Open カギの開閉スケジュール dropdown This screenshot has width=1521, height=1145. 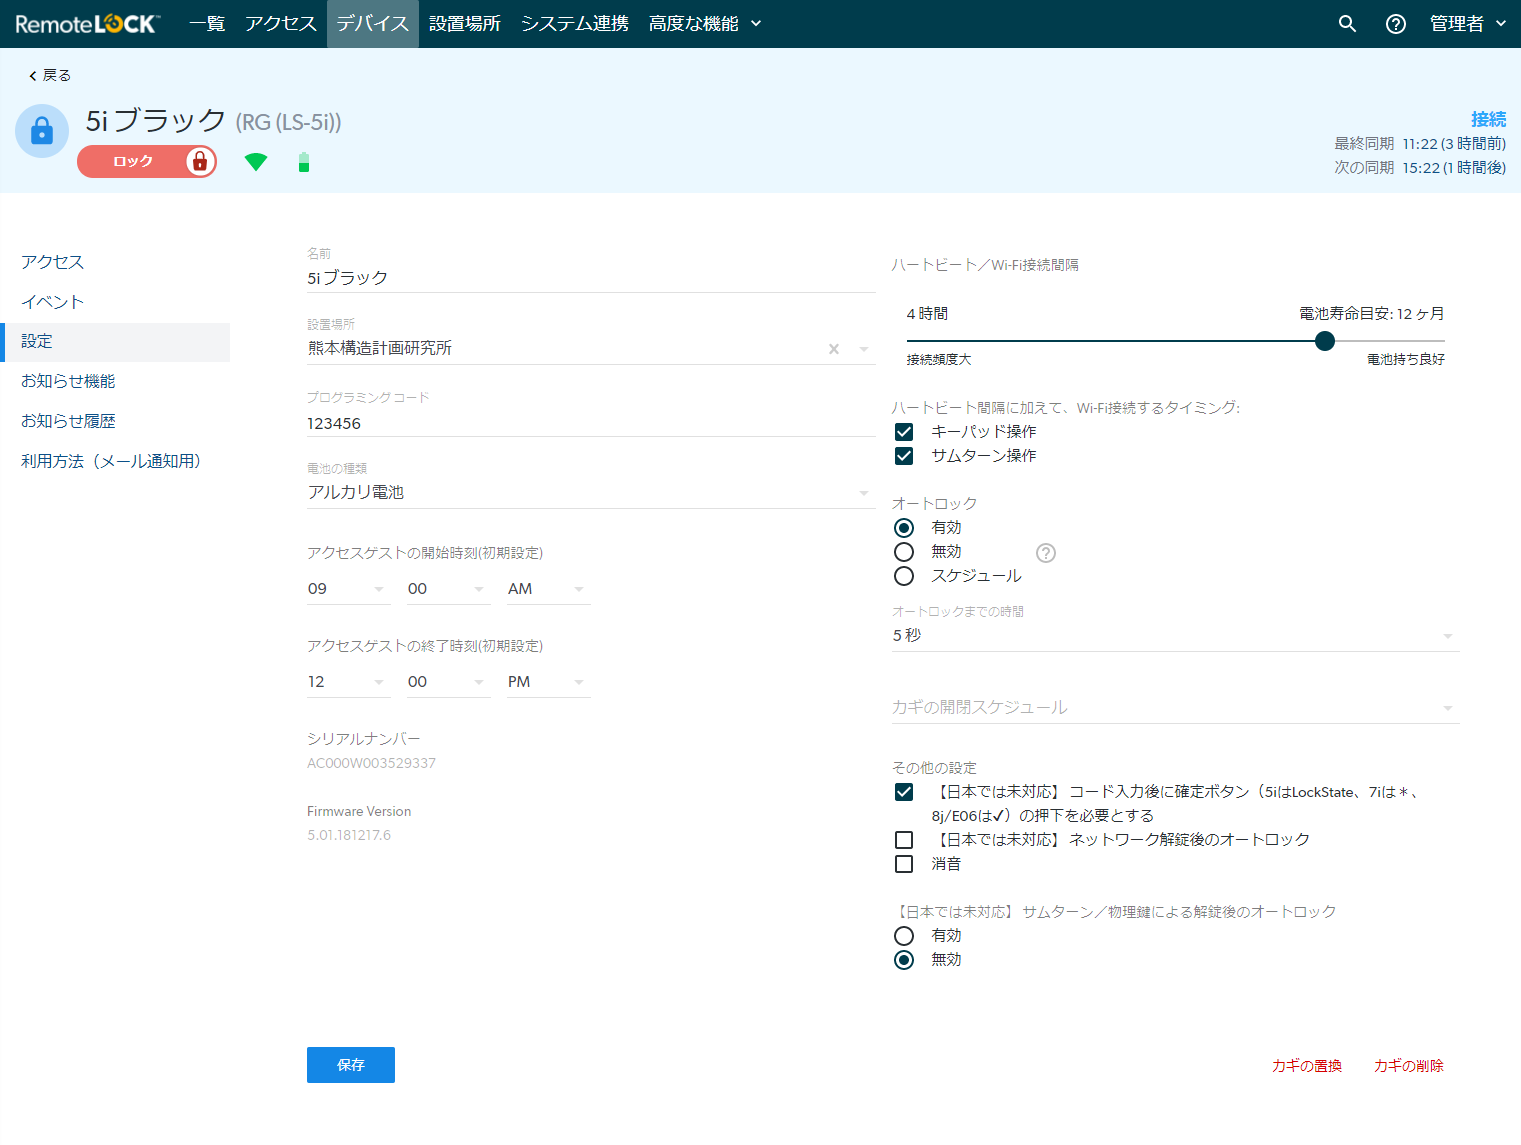pos(1175,708)
